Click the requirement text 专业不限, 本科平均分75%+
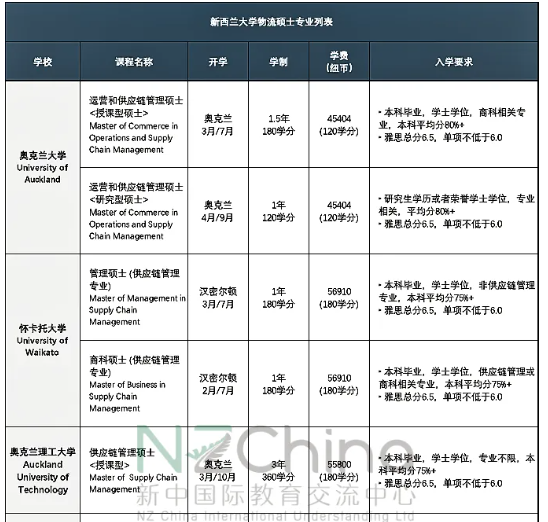This screenshot has width=548, height=522. pyautogui.click(x=457, y=464)
